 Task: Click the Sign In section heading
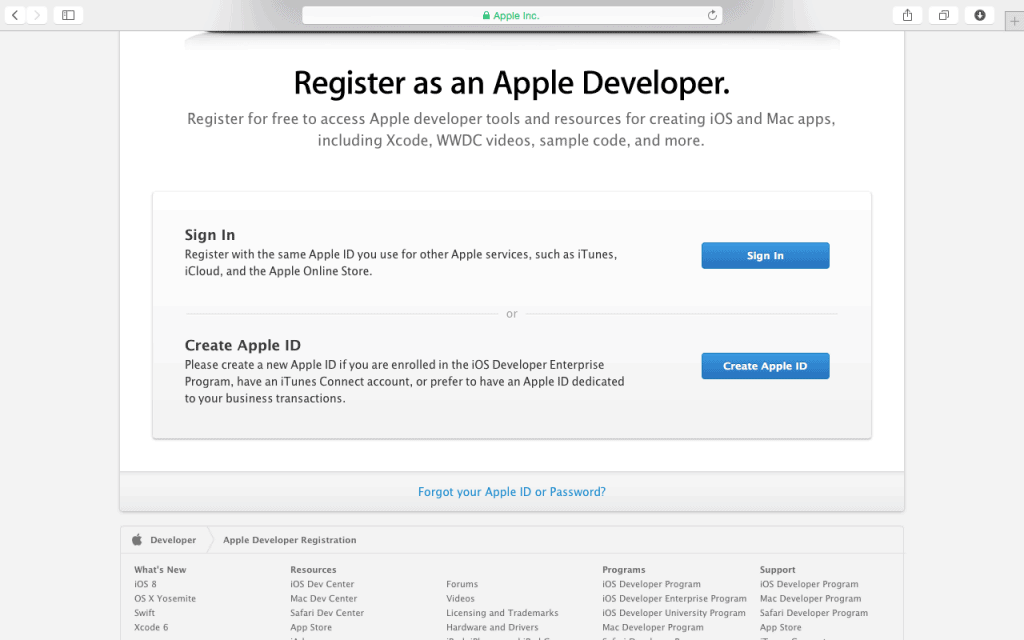210,234
